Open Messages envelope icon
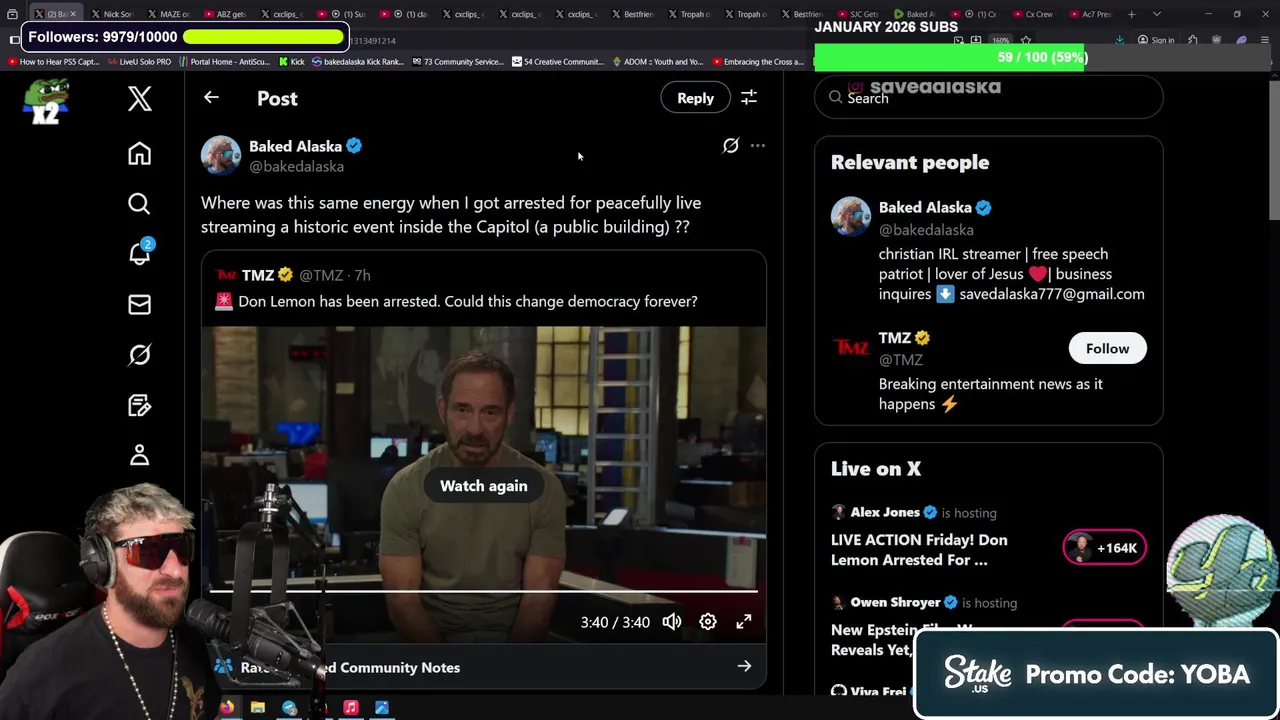Screen dimensions: 1280x720 pos(139,304)
